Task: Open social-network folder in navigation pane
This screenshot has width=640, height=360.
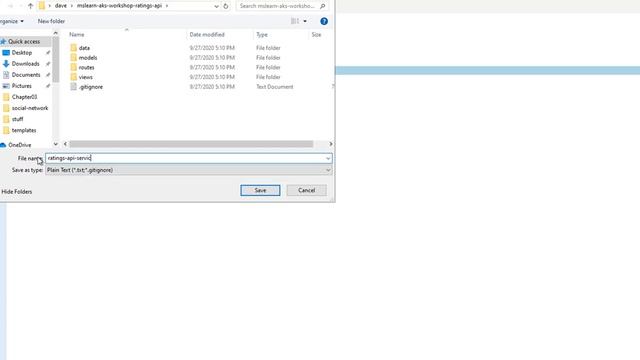Action: (30, 108)
